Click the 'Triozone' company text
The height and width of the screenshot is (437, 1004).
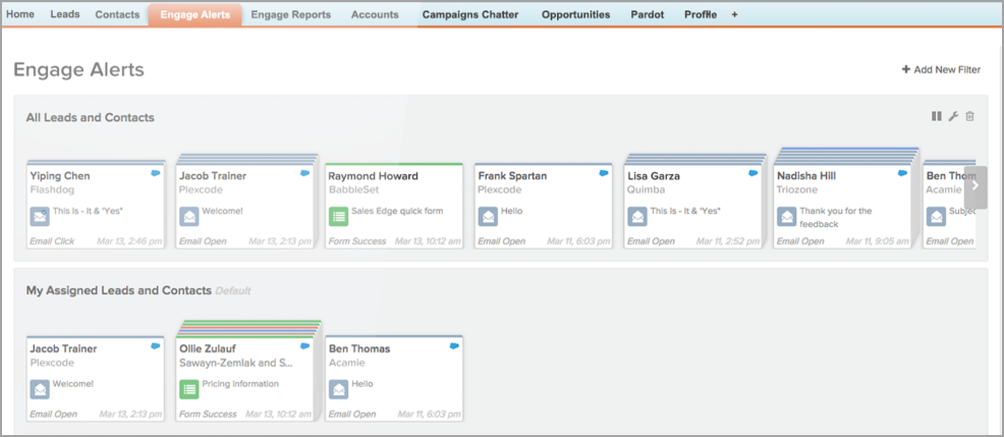click(x=797, y=190)
